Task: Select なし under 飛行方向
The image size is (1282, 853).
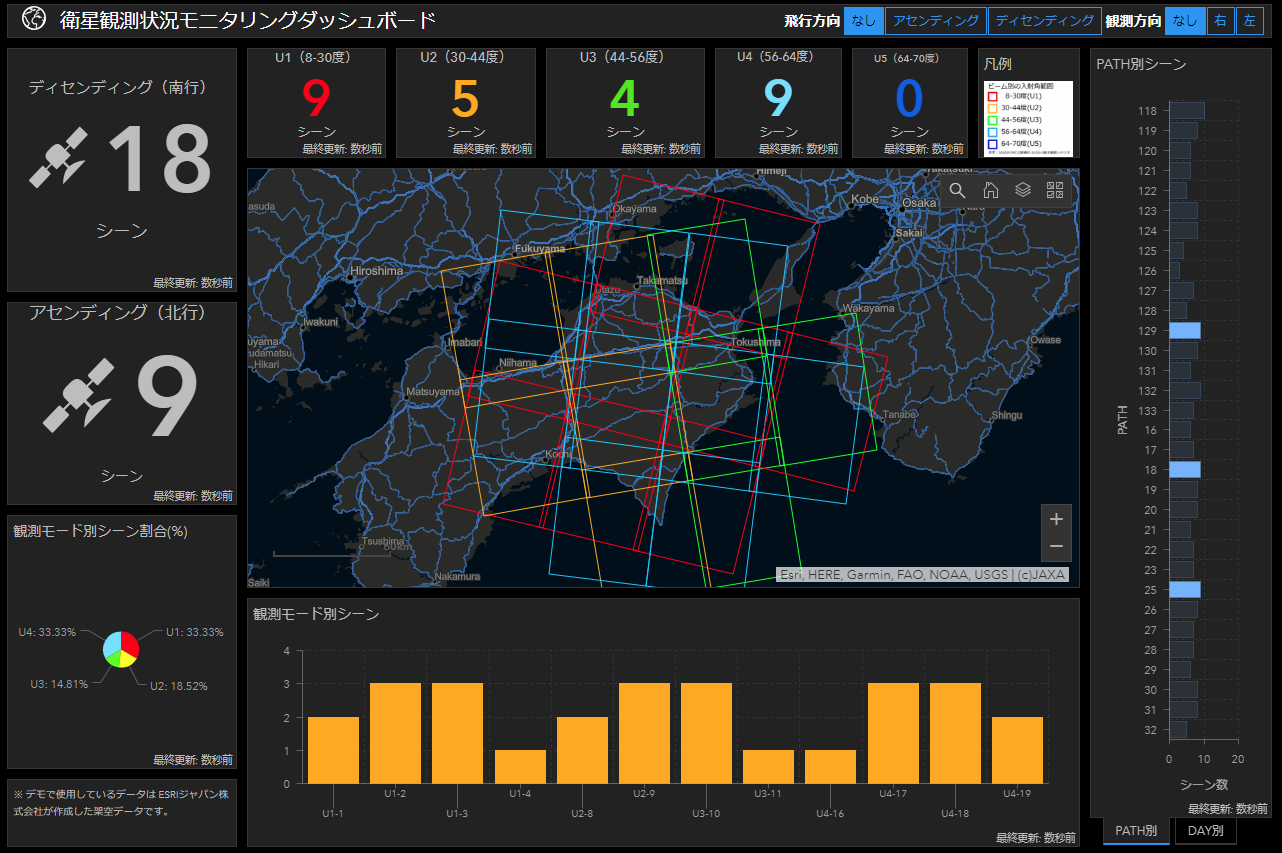Action: click(x=863, y=21)
